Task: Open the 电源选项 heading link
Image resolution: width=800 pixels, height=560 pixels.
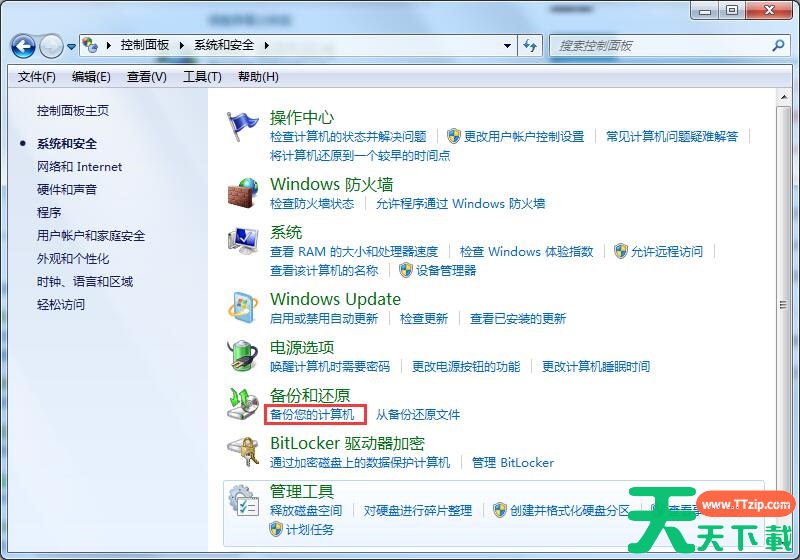Action: [x=302, y=348]
